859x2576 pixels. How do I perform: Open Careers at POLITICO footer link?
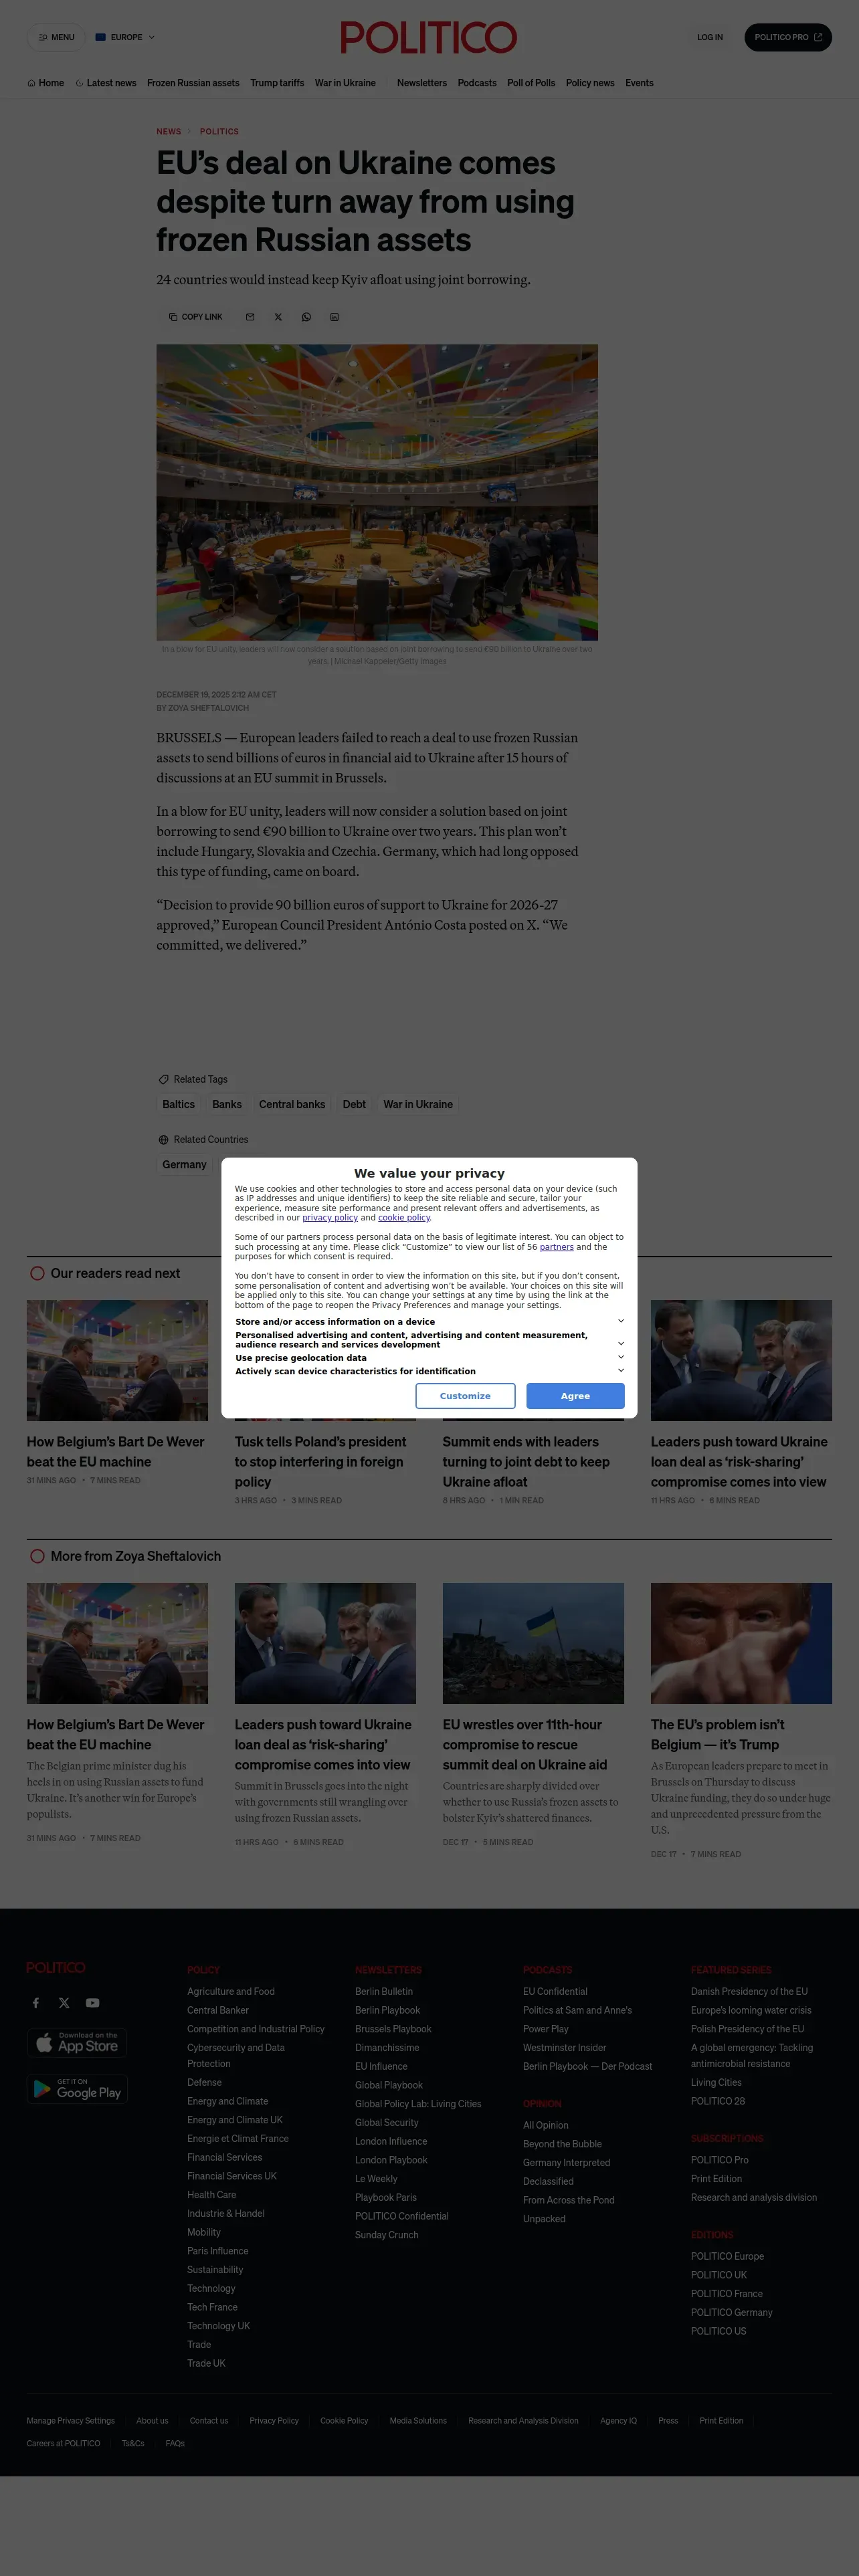pyautogui.click(x=63, y=2443)
